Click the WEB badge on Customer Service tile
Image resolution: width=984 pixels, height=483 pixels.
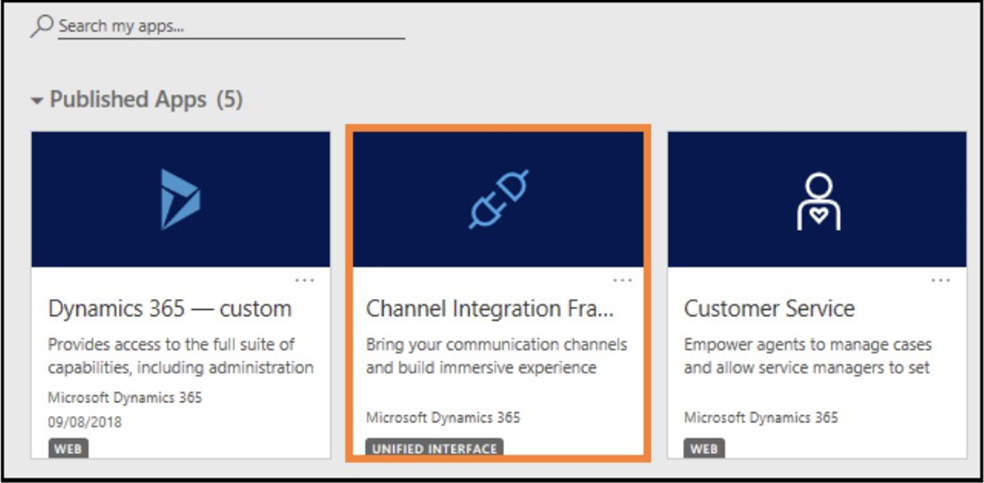pyautogui.click(x=704, y=448)
